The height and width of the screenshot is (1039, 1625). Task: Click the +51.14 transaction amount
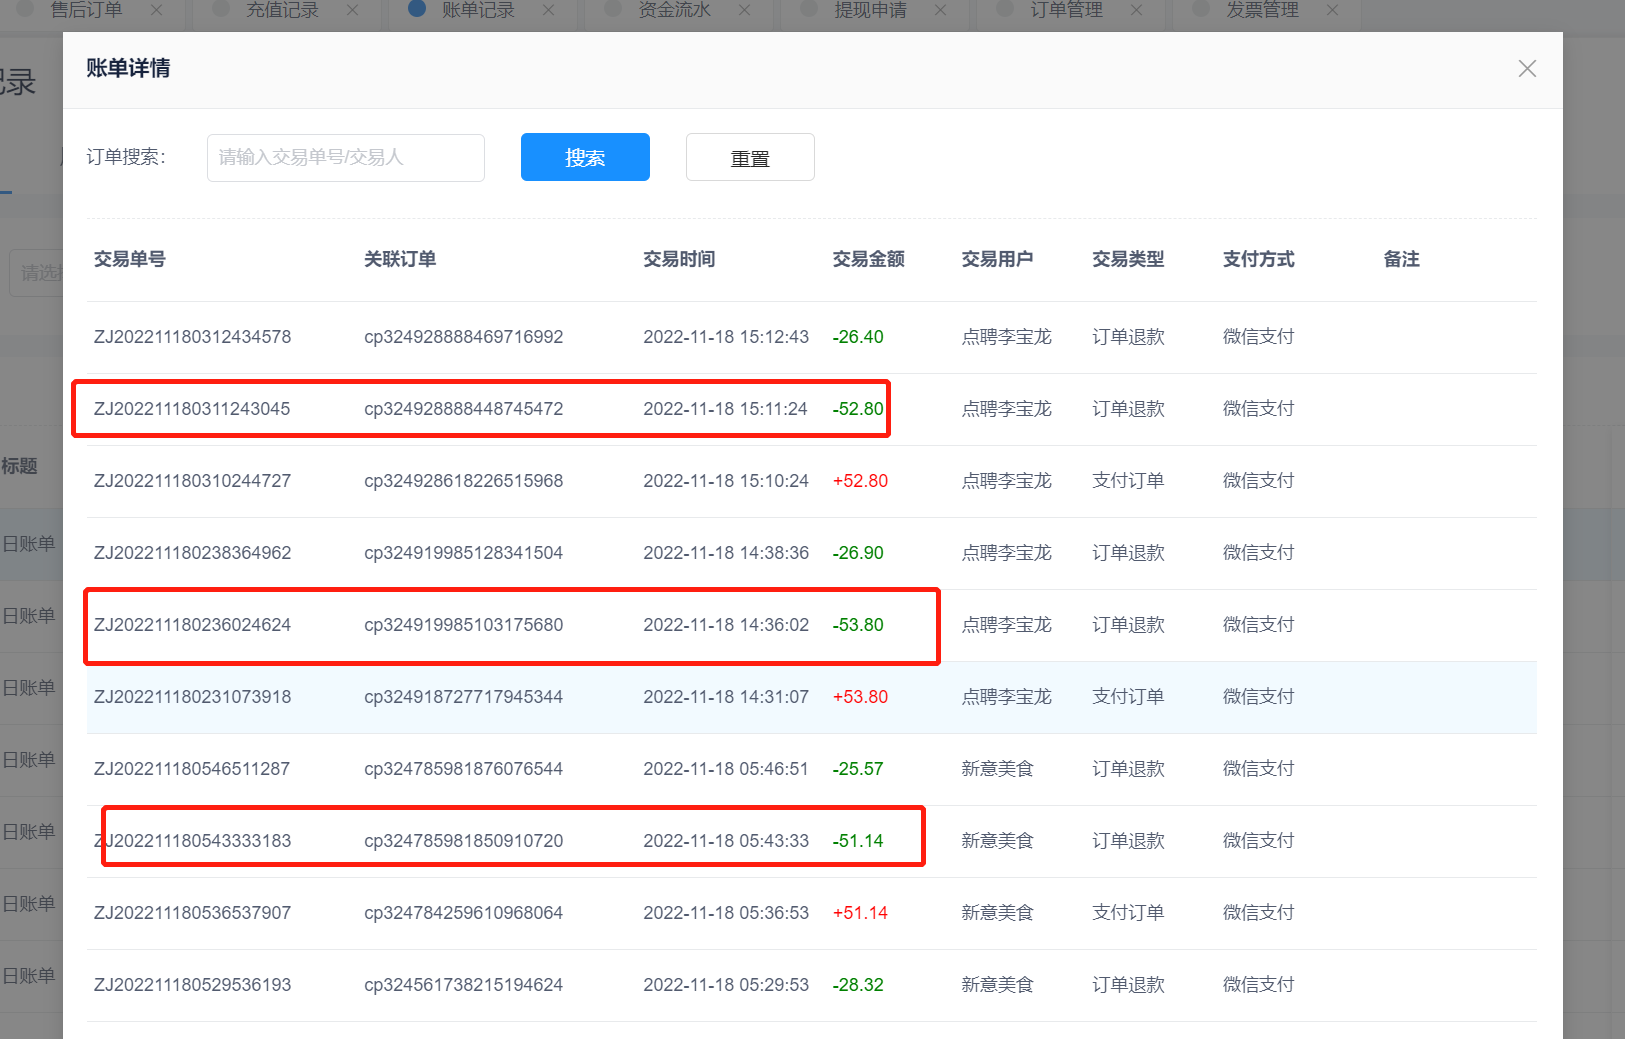pos(860,913)
